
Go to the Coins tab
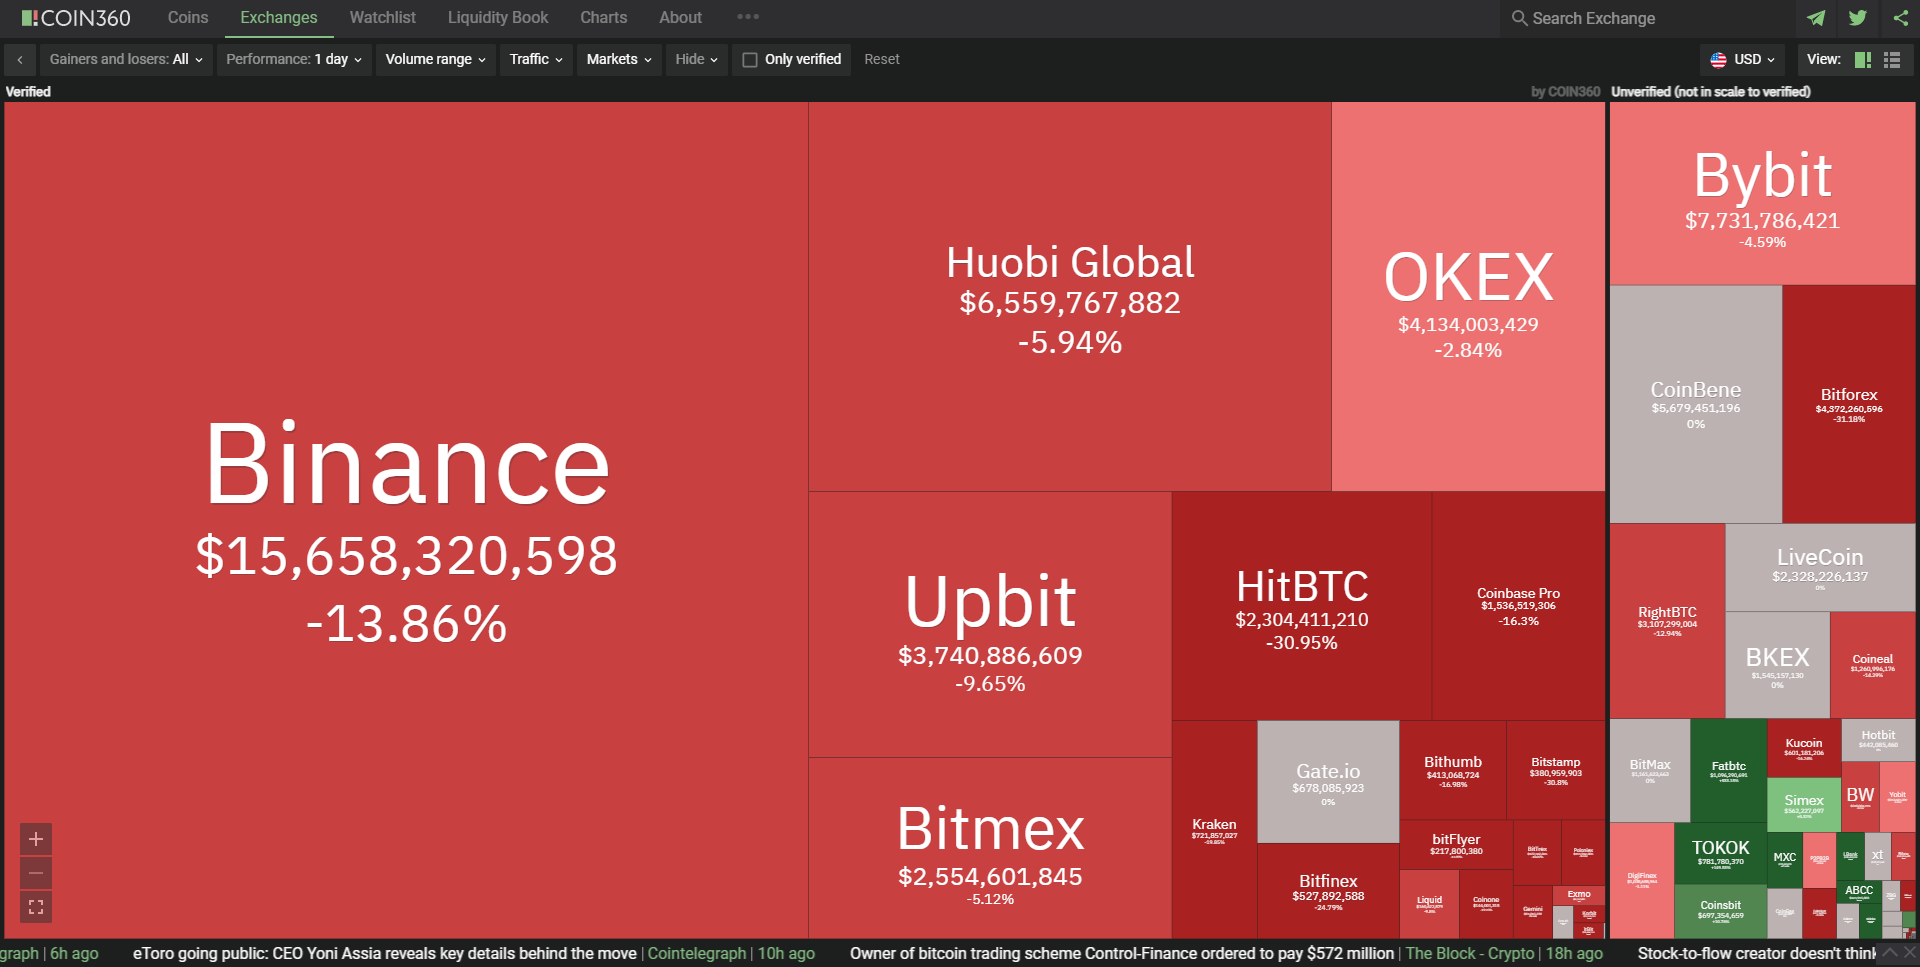pyautogui.click(x=188, y=18)
